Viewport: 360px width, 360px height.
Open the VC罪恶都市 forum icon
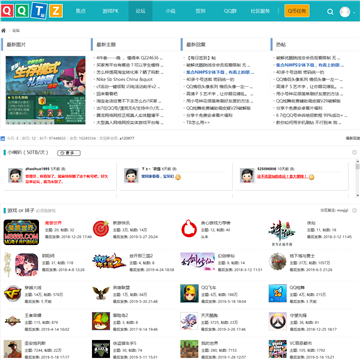278,349
